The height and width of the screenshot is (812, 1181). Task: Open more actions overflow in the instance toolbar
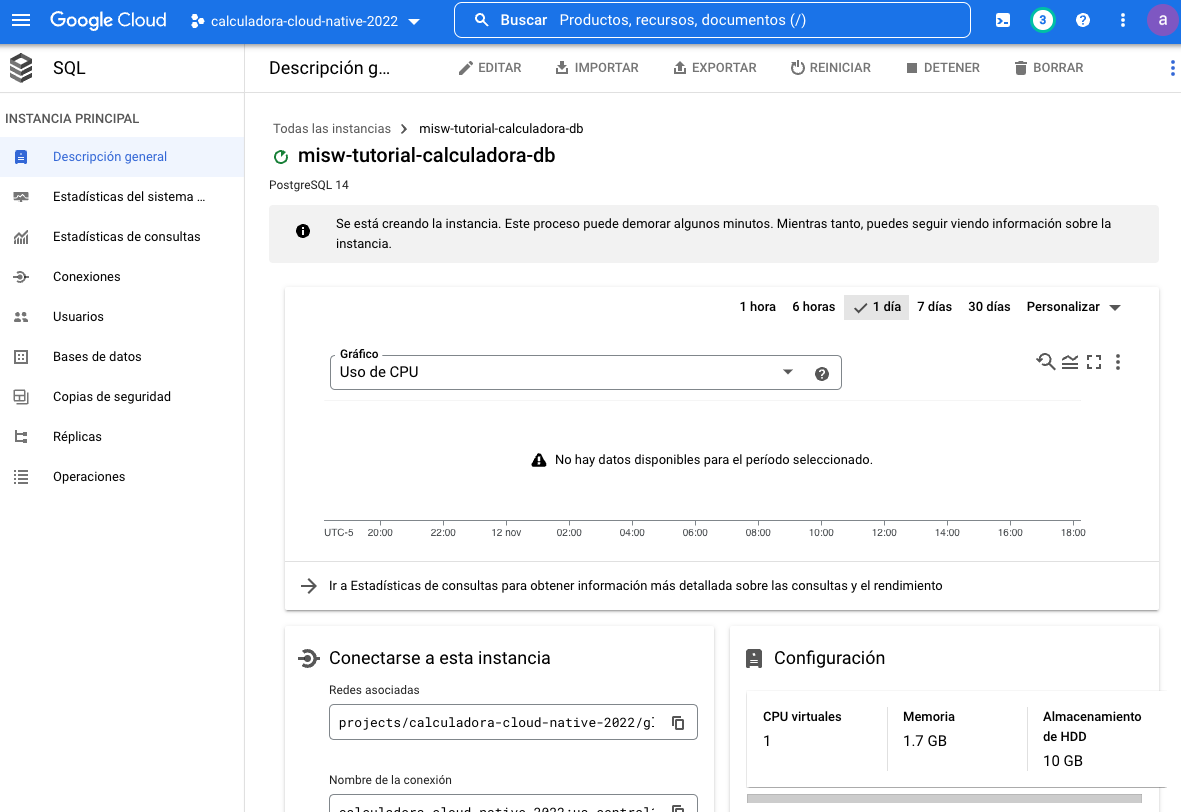1172,68
